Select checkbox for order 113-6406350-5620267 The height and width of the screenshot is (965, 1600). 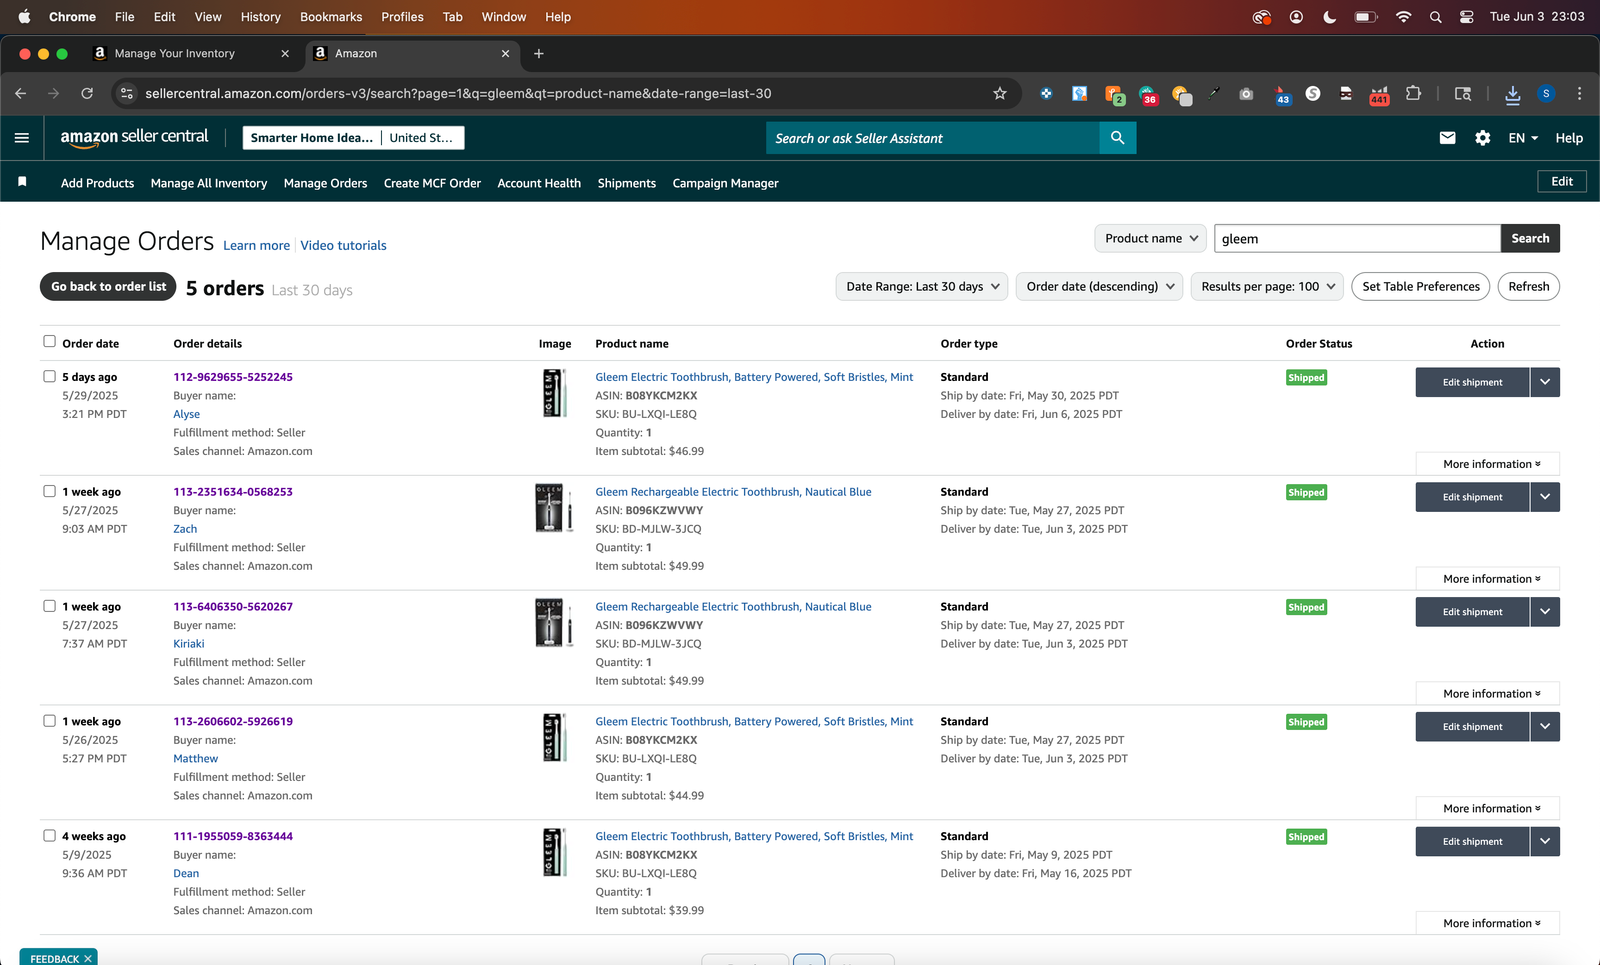pyautogui.click(x=49, y=607)
